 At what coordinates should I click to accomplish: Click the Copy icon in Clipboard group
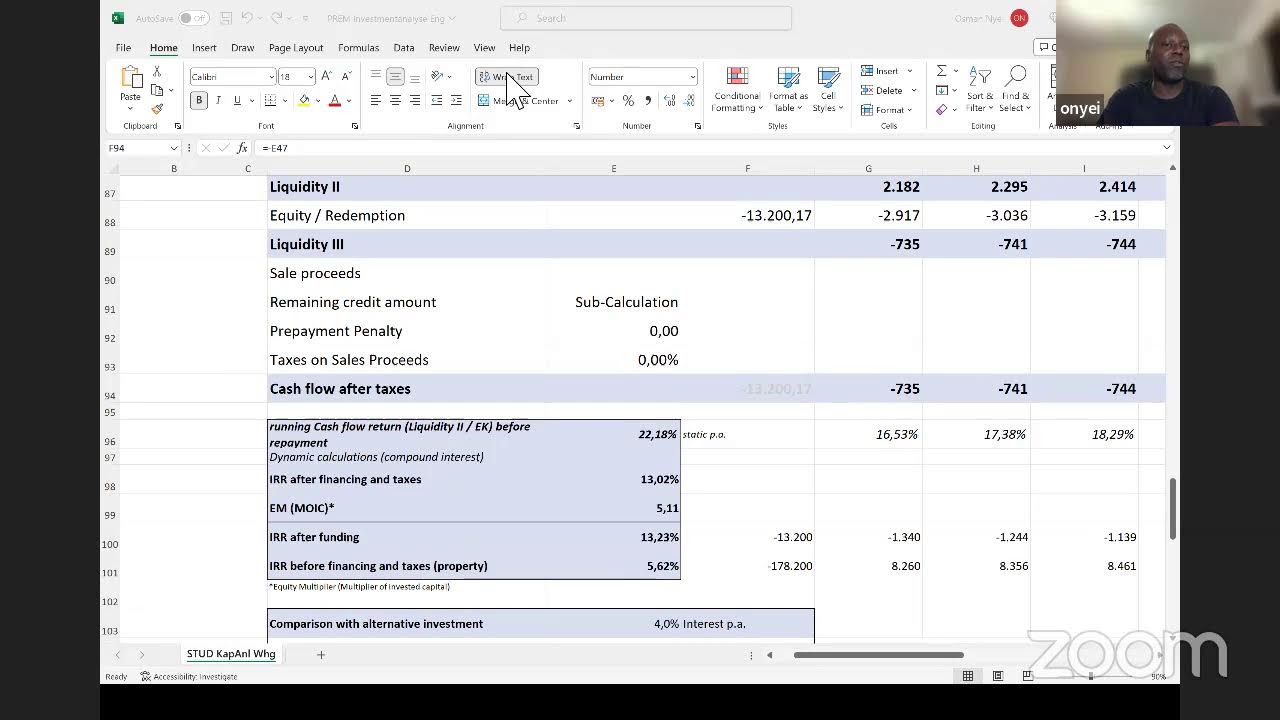coord(157,90)
